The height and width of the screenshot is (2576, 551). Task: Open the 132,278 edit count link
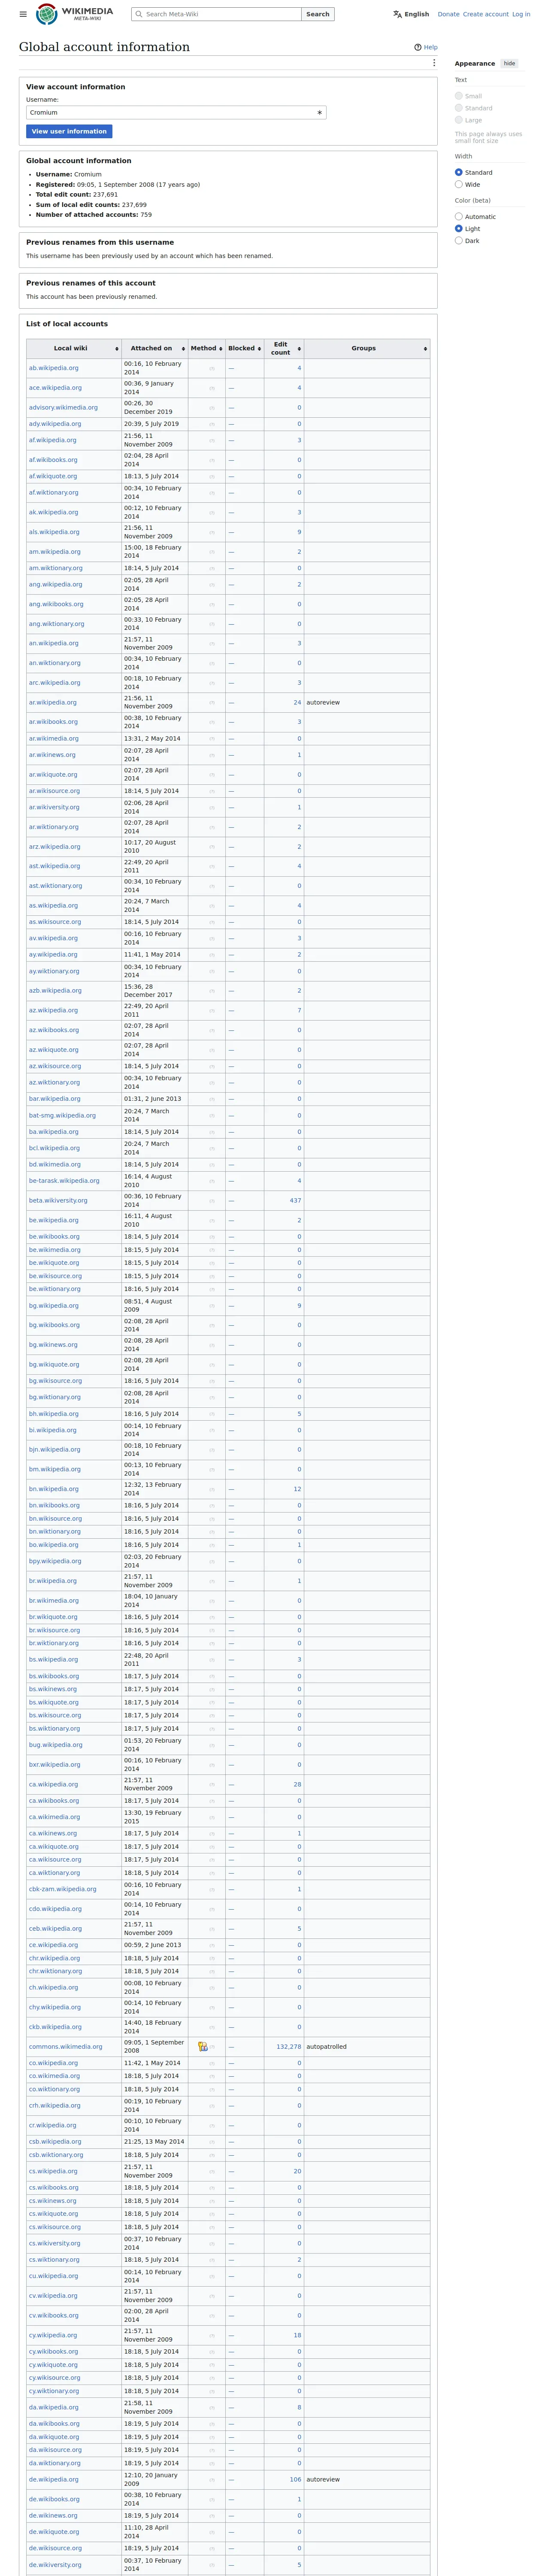coord(289,2047)
